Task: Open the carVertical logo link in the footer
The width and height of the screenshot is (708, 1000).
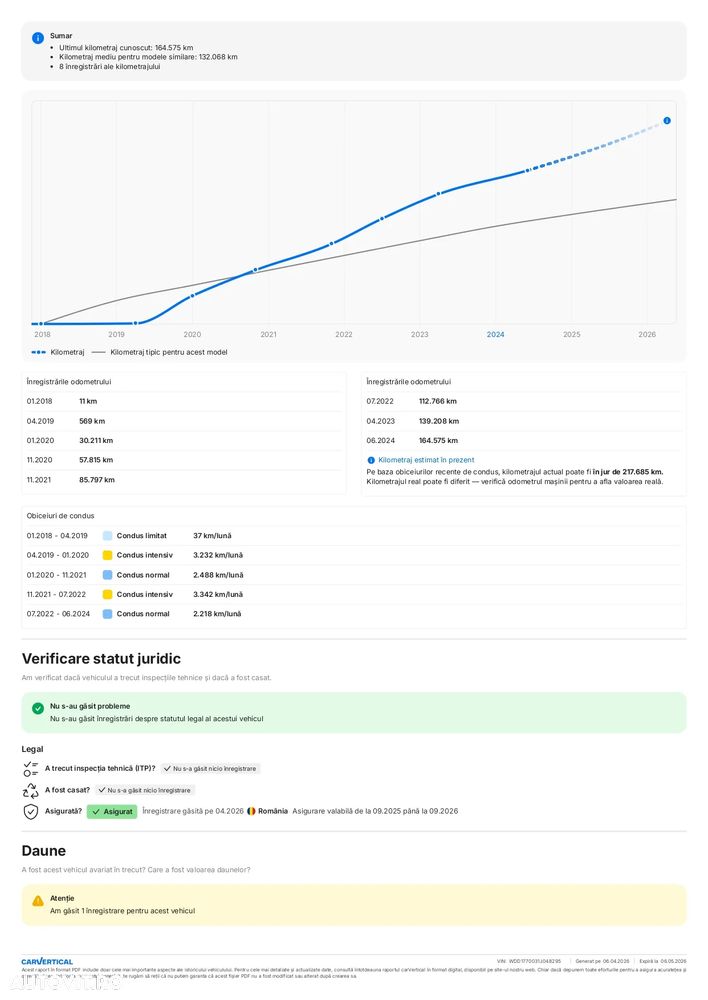Action: click(47, 961)
